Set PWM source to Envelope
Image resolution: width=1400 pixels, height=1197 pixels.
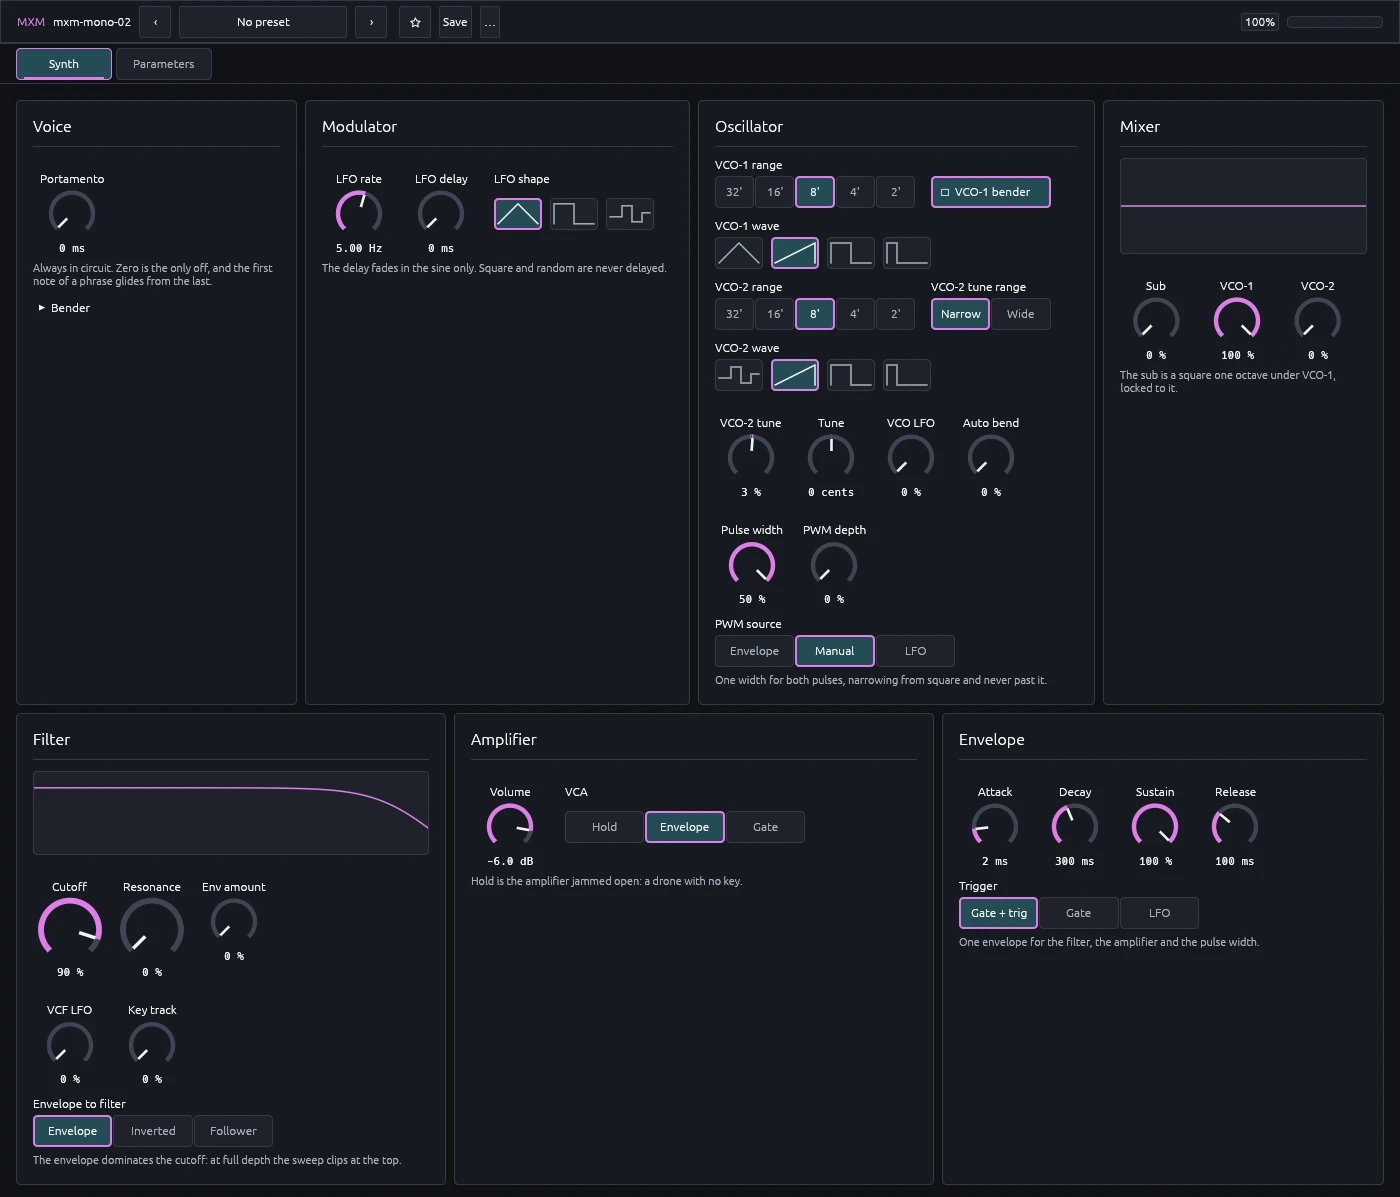(x=755, y=651)
